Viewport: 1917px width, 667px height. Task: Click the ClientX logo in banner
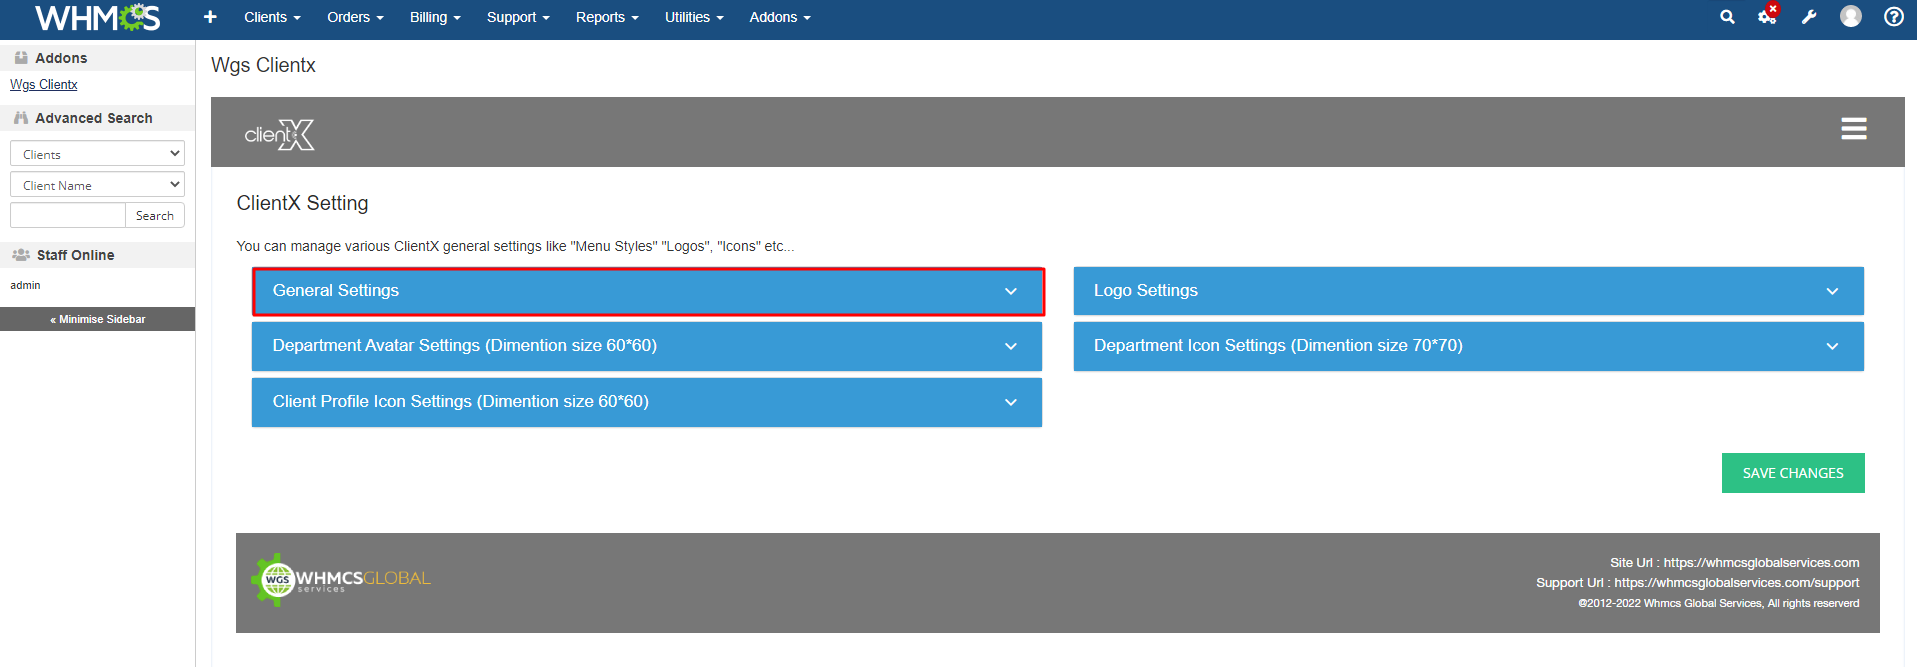pyautogui.click(x=279, y=134)
